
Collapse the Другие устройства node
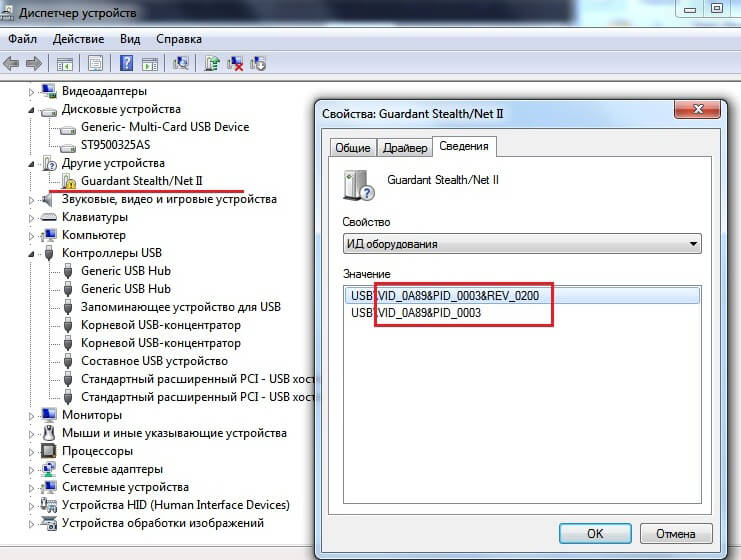coord(31,164)
